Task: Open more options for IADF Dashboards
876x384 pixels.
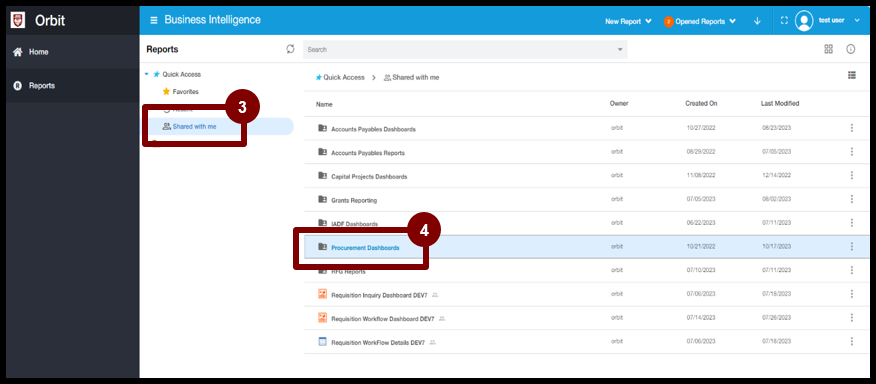Action: 851,222
